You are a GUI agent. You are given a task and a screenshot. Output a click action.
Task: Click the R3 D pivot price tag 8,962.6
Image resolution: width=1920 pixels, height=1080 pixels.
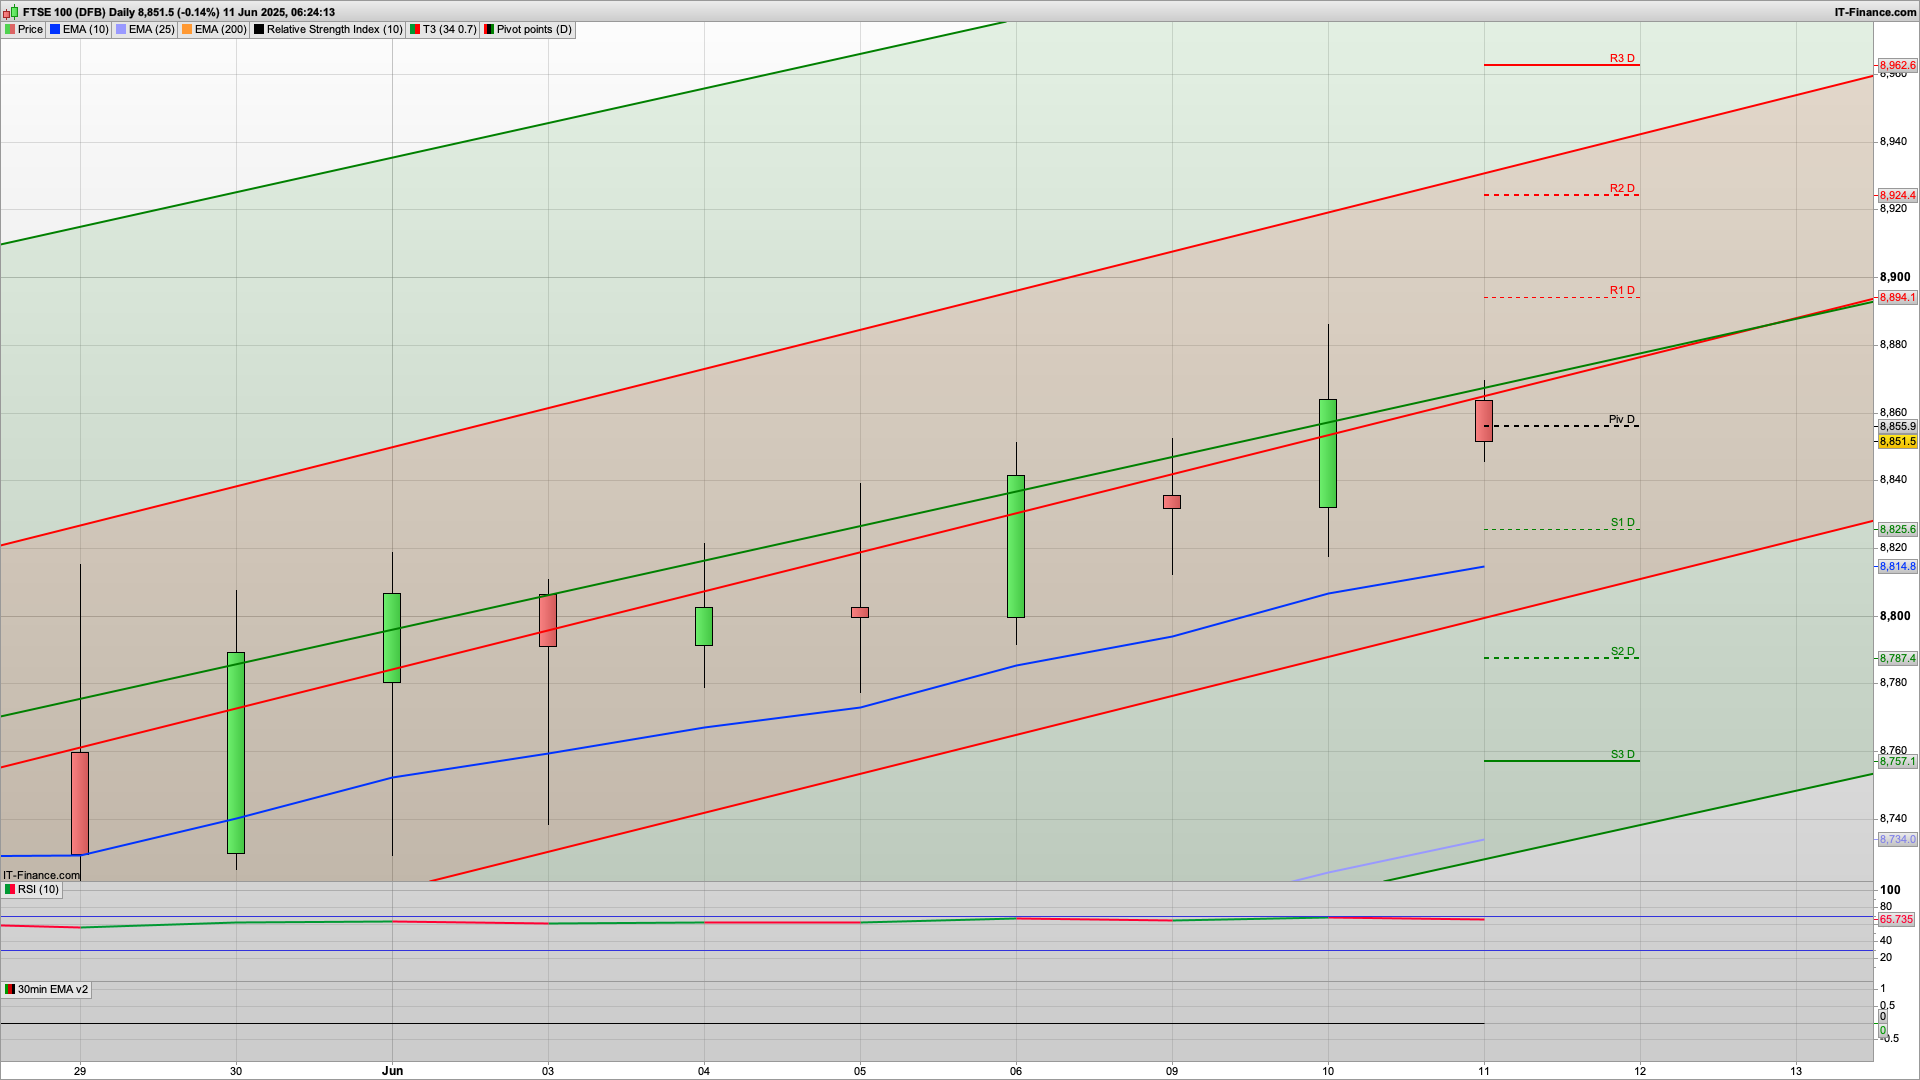coord(1897,66)
